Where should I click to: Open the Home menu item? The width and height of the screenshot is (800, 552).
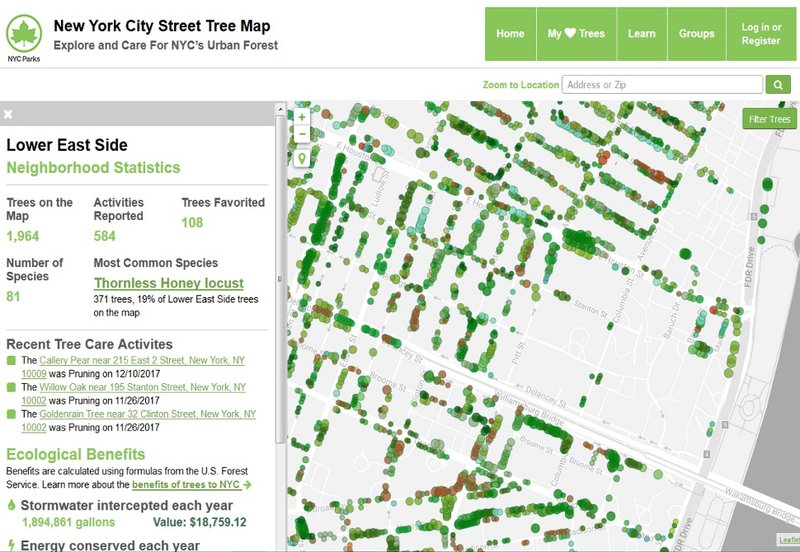pyautogui.click(x=510, y=34)
